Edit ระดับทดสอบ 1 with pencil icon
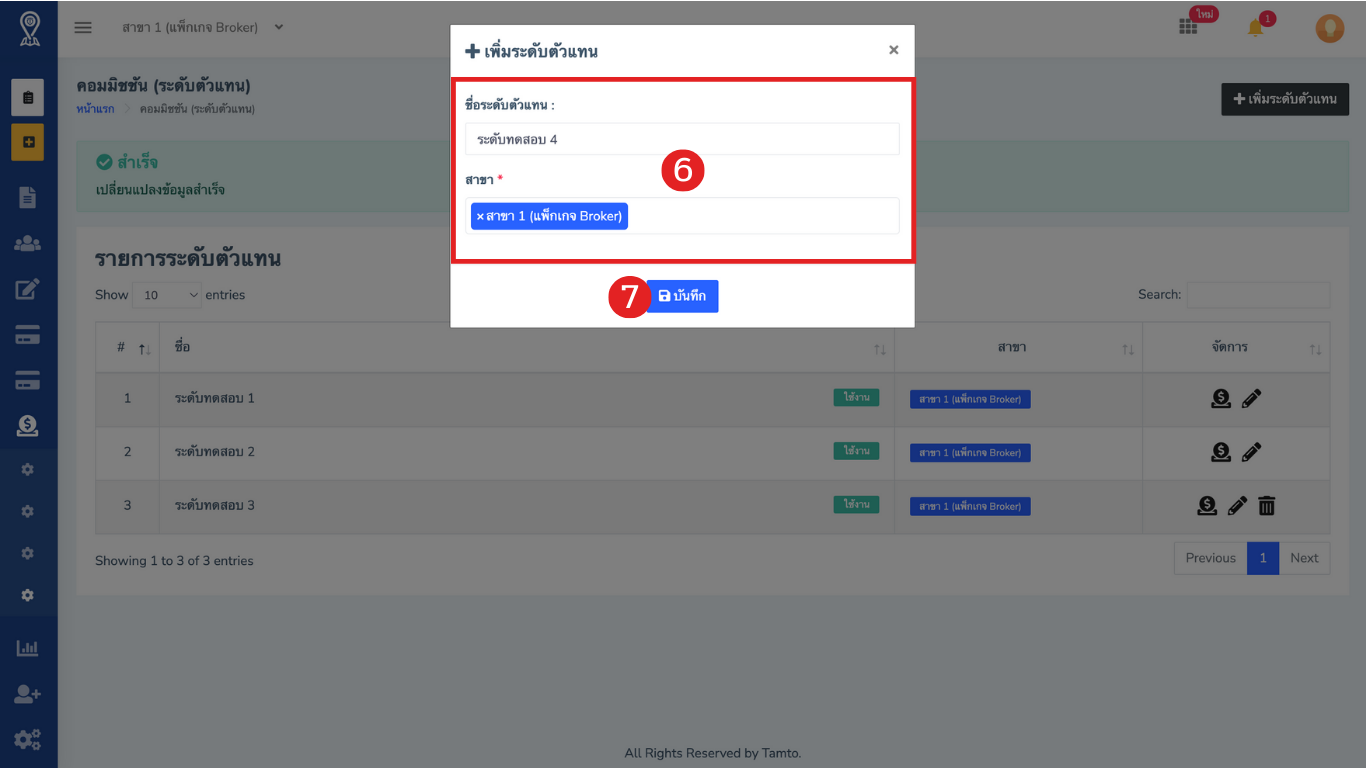The image size is (1366, 768). pyautogui.click(x=1251, y=399)
